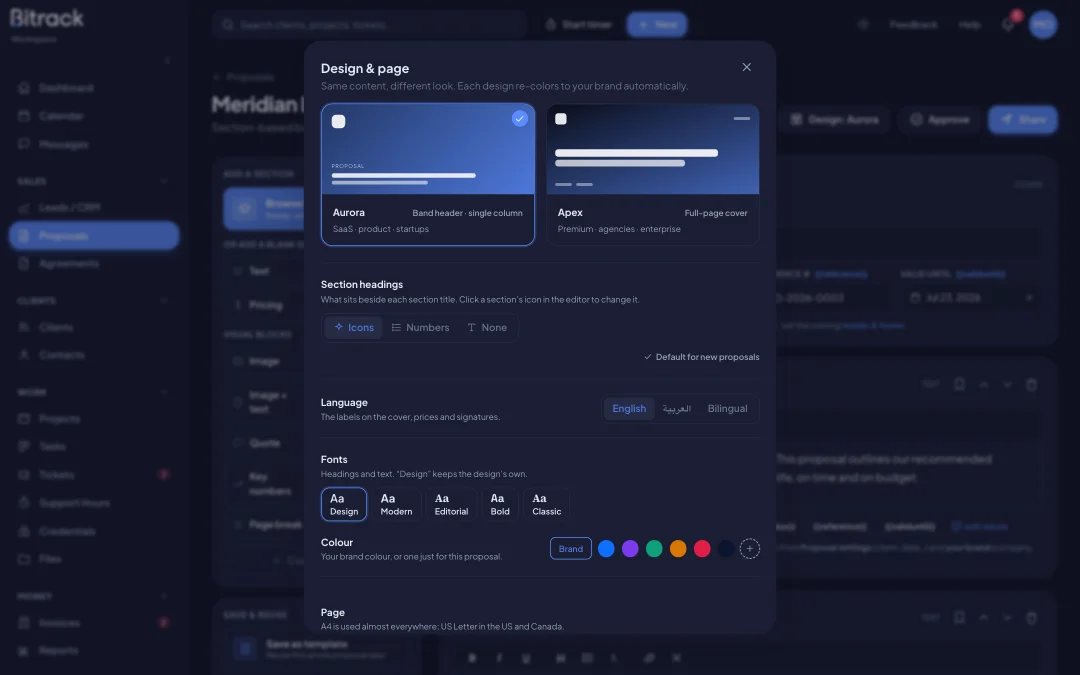Collapse the Sales sidebar group
Image resolution: width=1080 pixels, height=675 pixels.
point(164,181)
